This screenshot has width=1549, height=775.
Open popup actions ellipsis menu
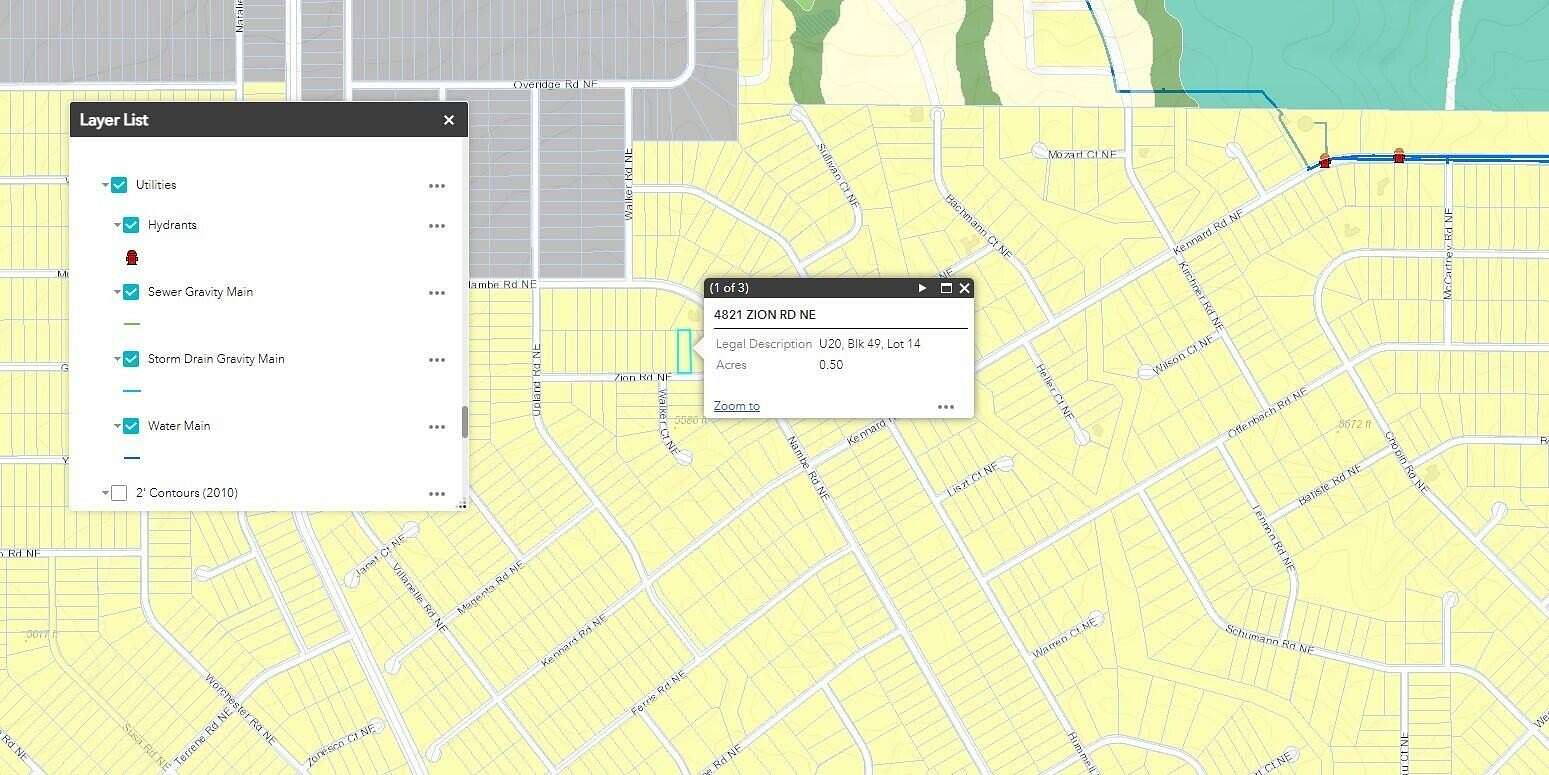point(946,407)
